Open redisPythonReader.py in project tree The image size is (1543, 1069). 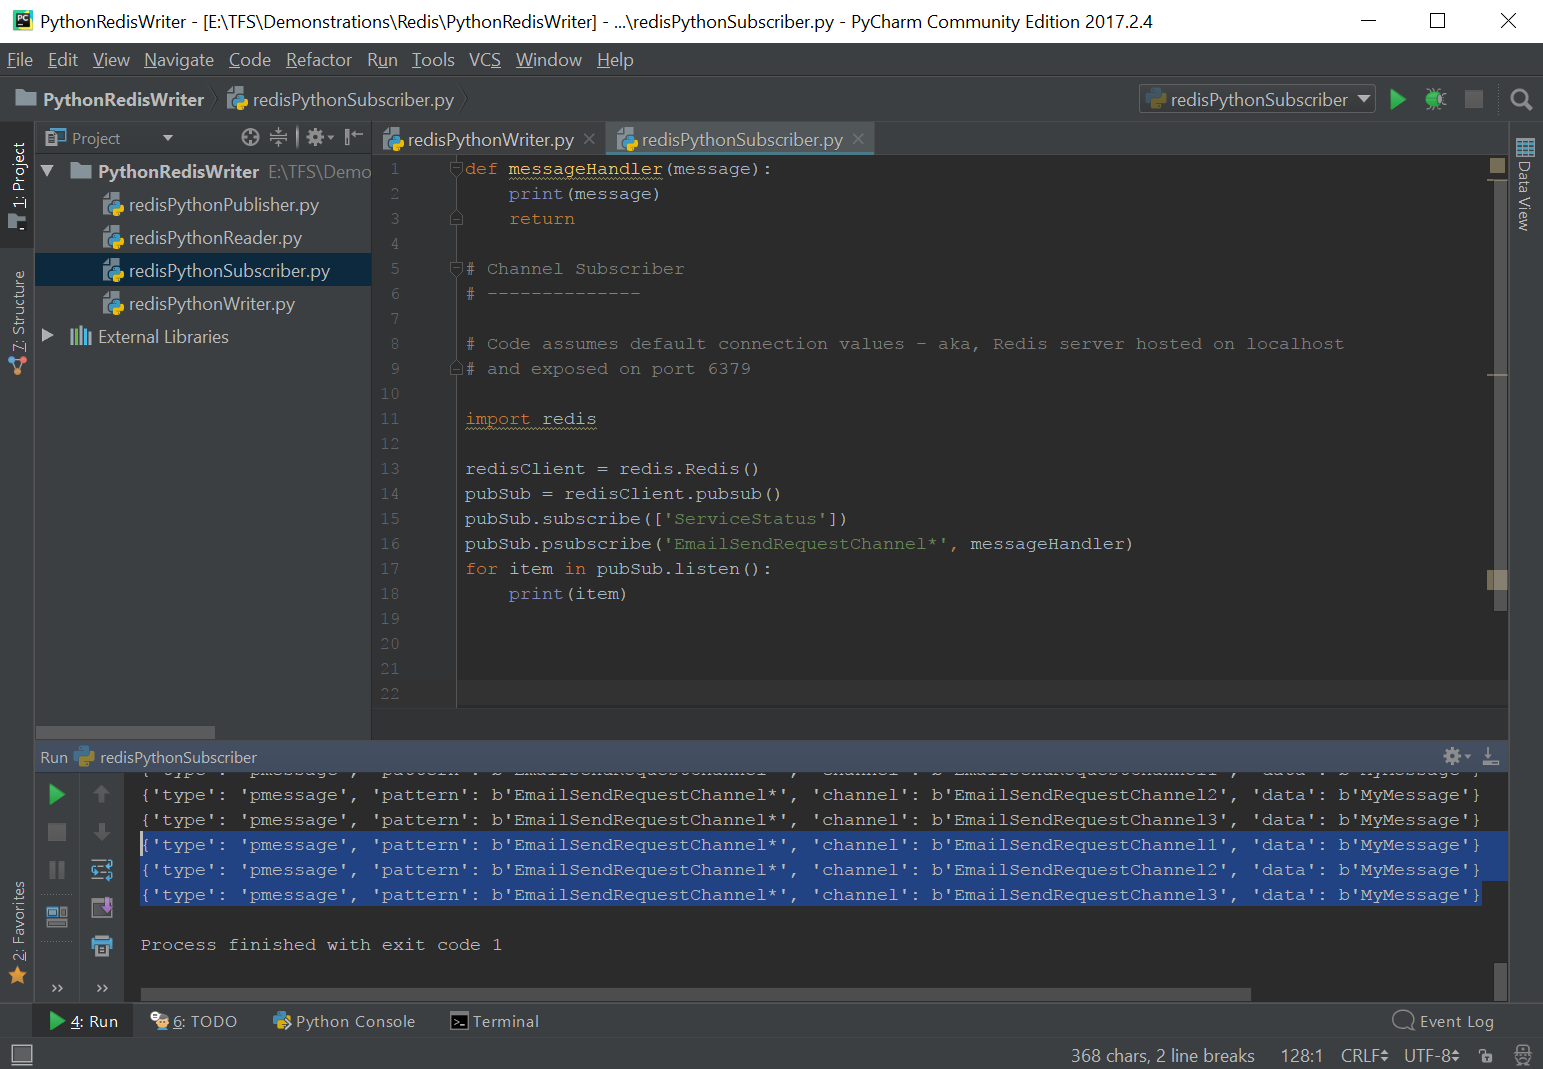201,237
